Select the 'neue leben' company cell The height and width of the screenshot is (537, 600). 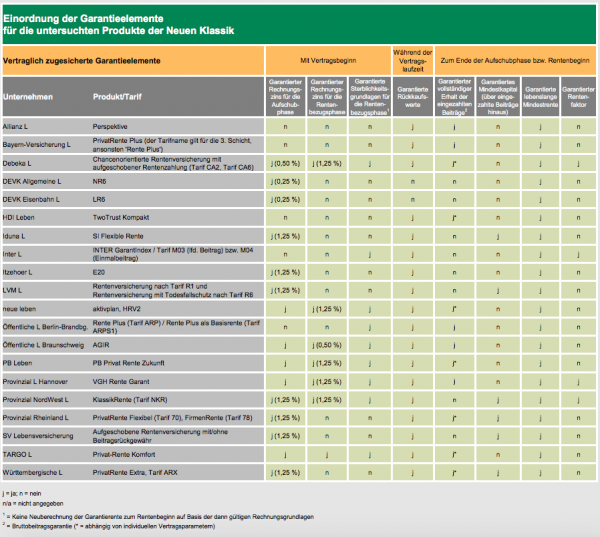pos(20,309)
